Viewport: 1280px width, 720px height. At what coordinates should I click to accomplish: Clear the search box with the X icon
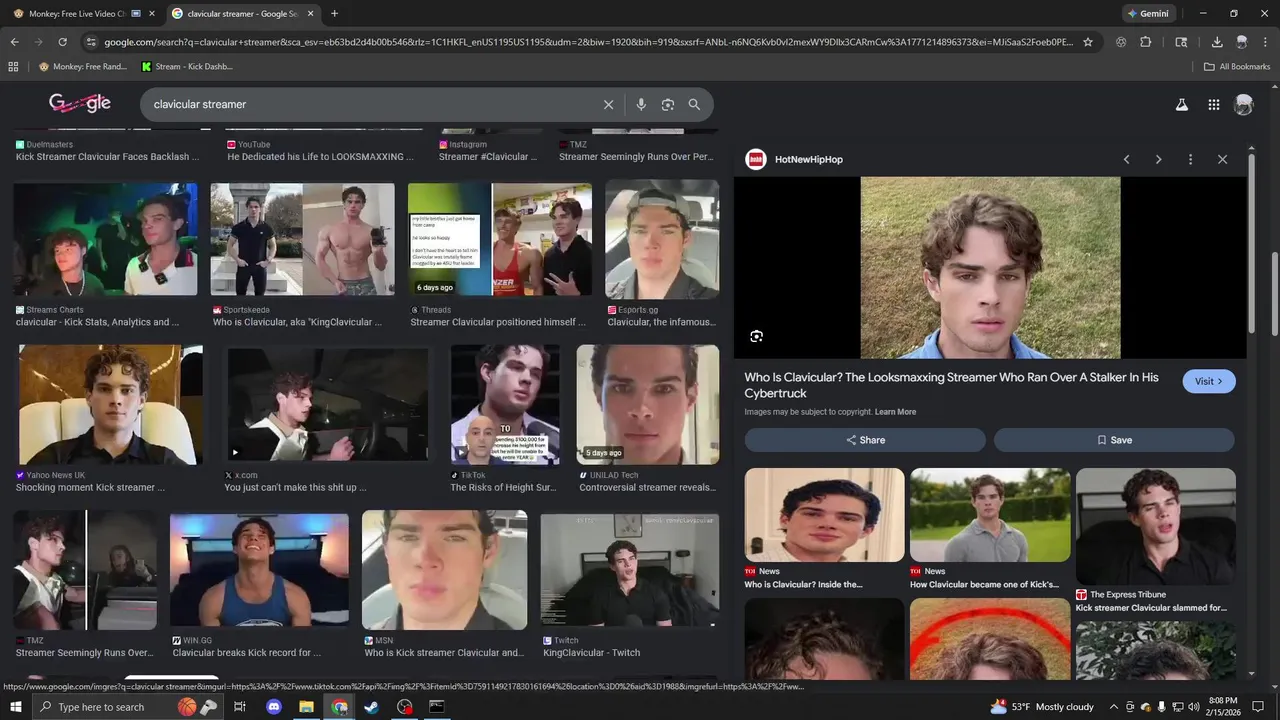[608, 104]
